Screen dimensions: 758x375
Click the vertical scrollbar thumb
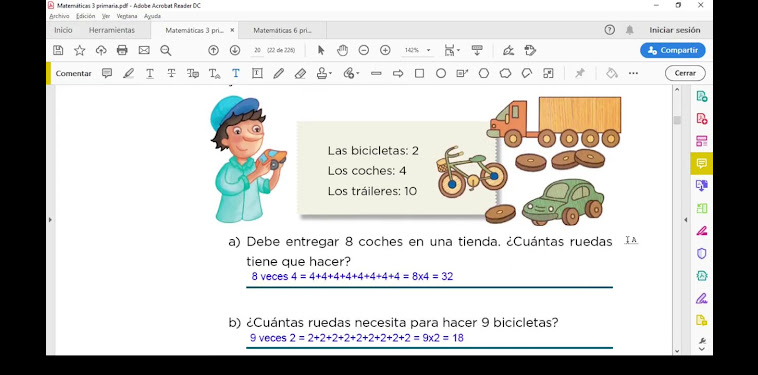click(x=677, y=120)
